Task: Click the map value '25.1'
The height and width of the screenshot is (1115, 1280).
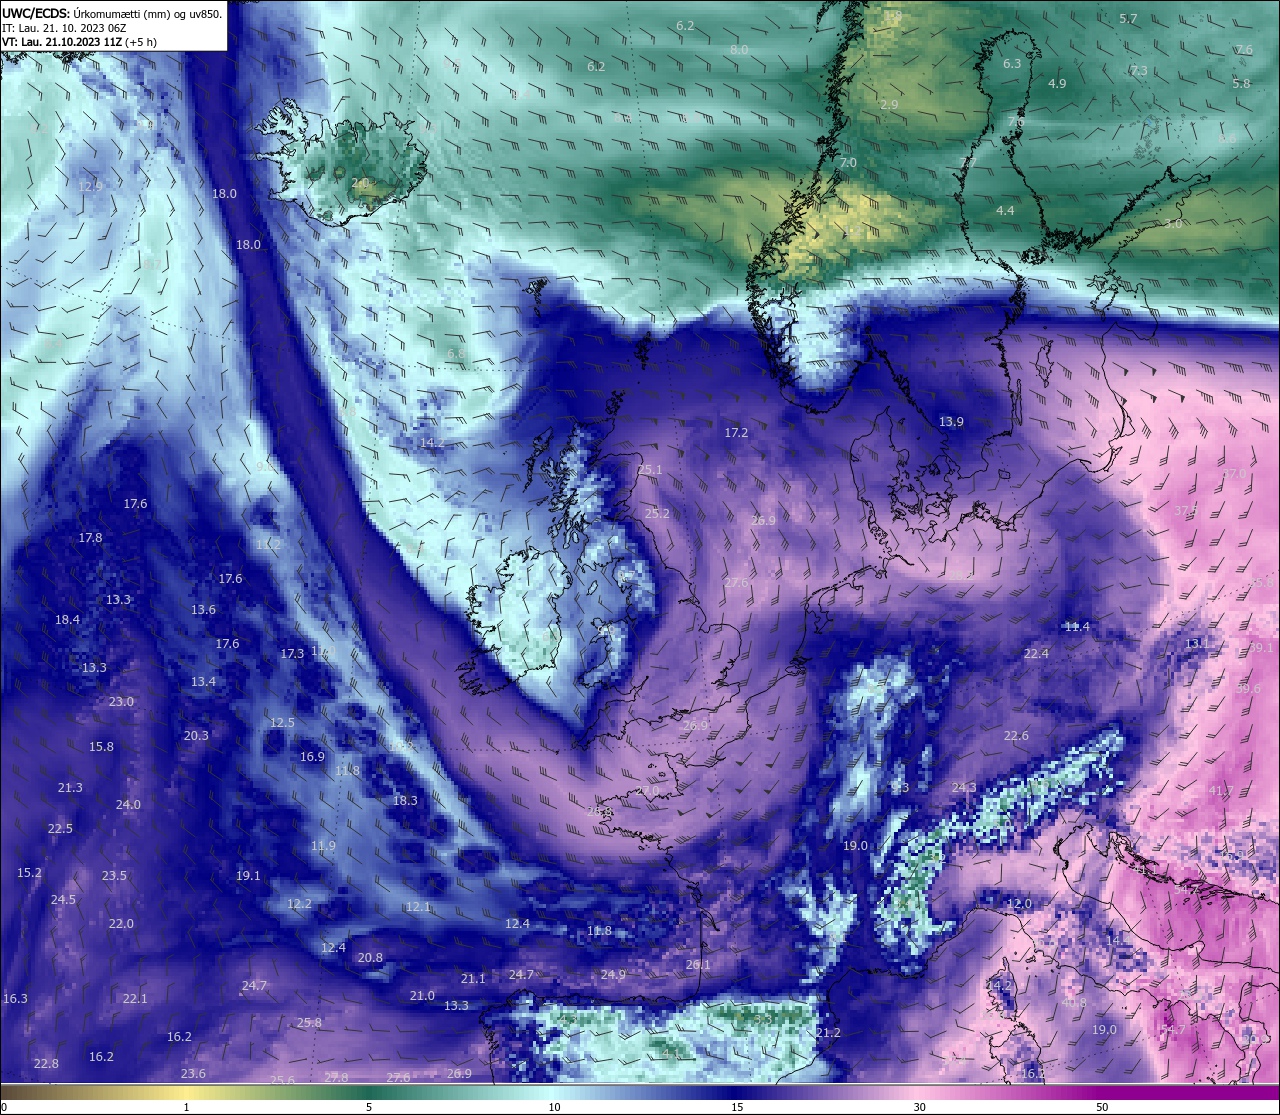Action: coord(650,470)
